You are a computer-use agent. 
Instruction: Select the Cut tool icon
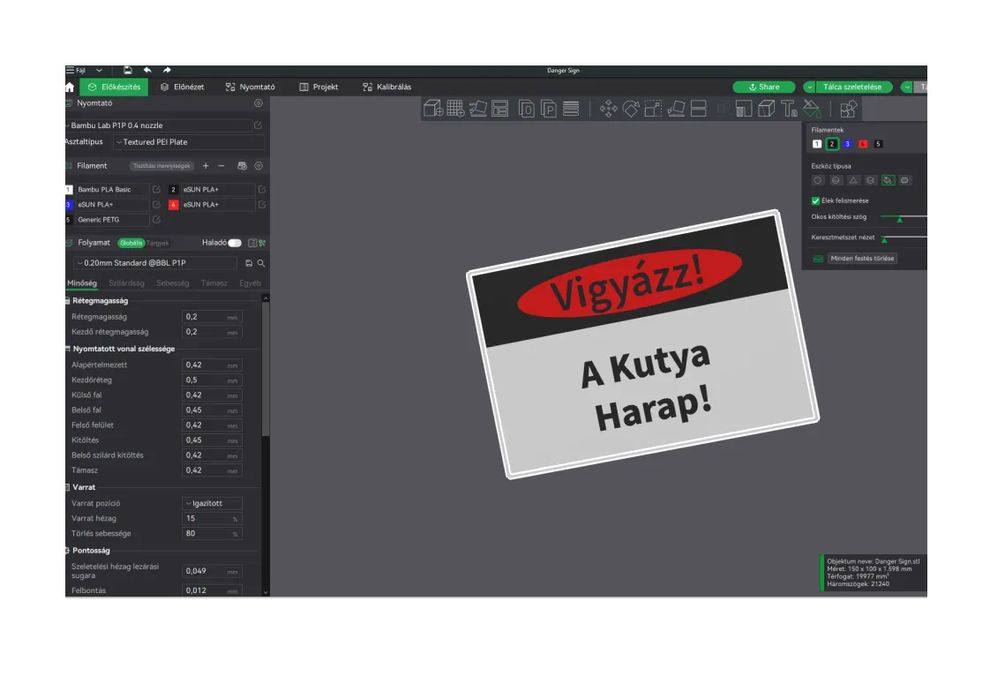pos(698,109)
